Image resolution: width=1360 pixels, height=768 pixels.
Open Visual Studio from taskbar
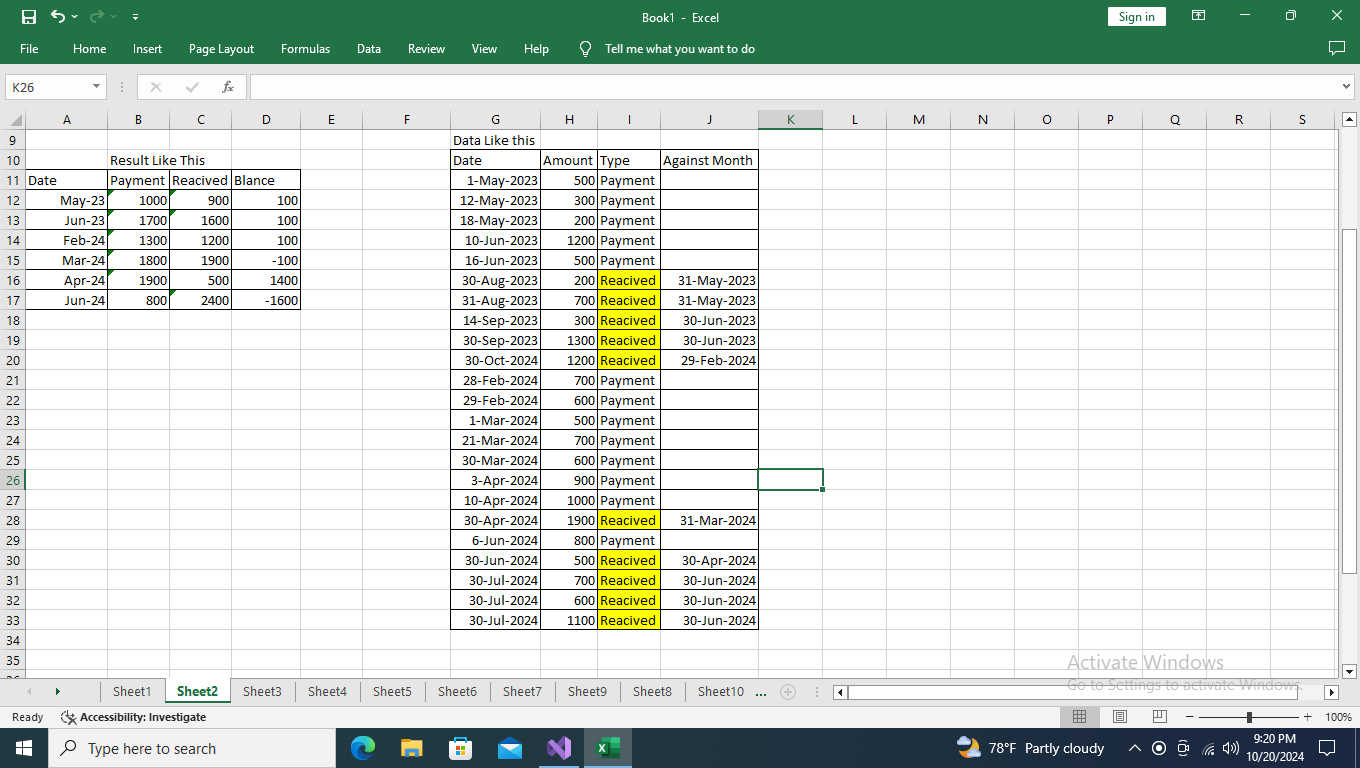pyautogui.click(x=559, y=748)
